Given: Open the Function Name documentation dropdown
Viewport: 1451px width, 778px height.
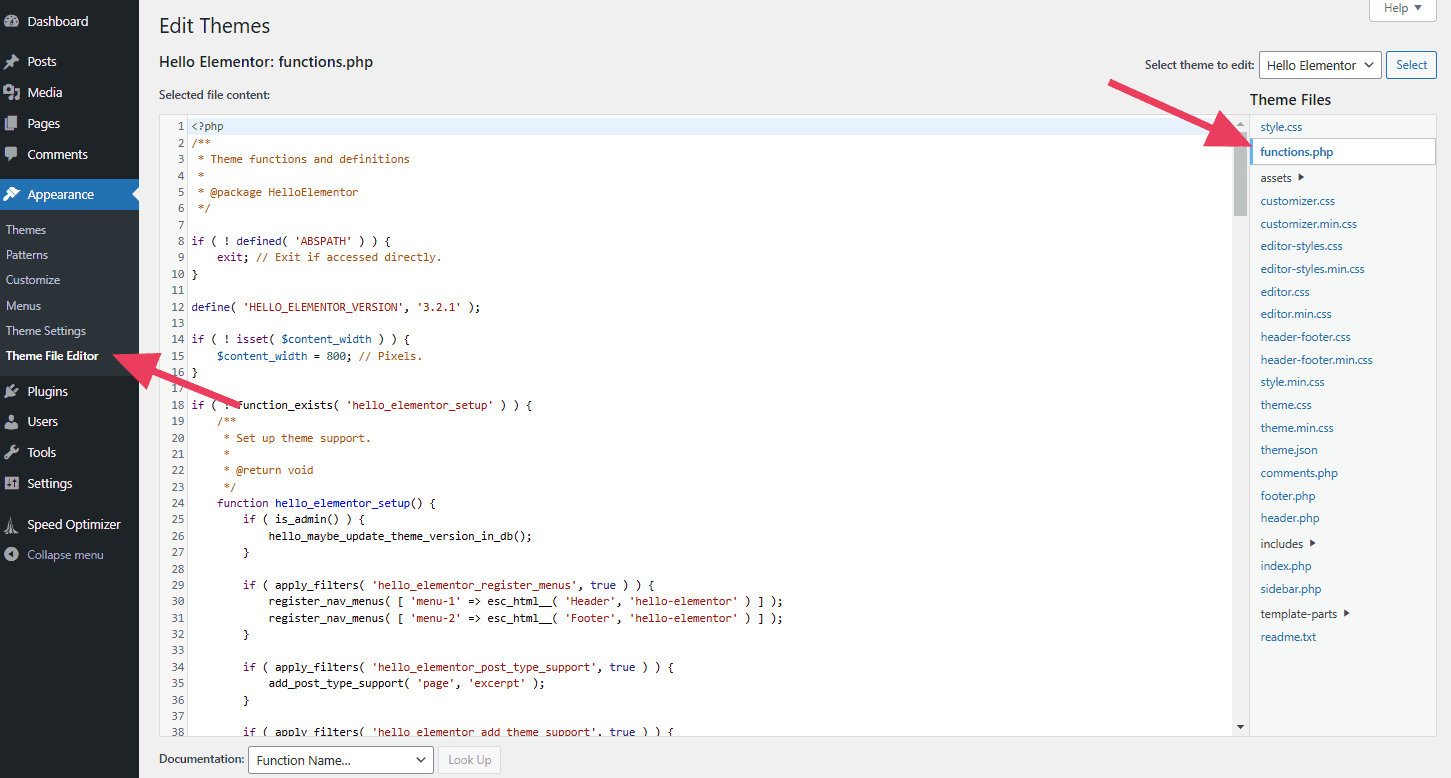Looking at the screenshot, I should pyautogui.click(x=340, y=760).
